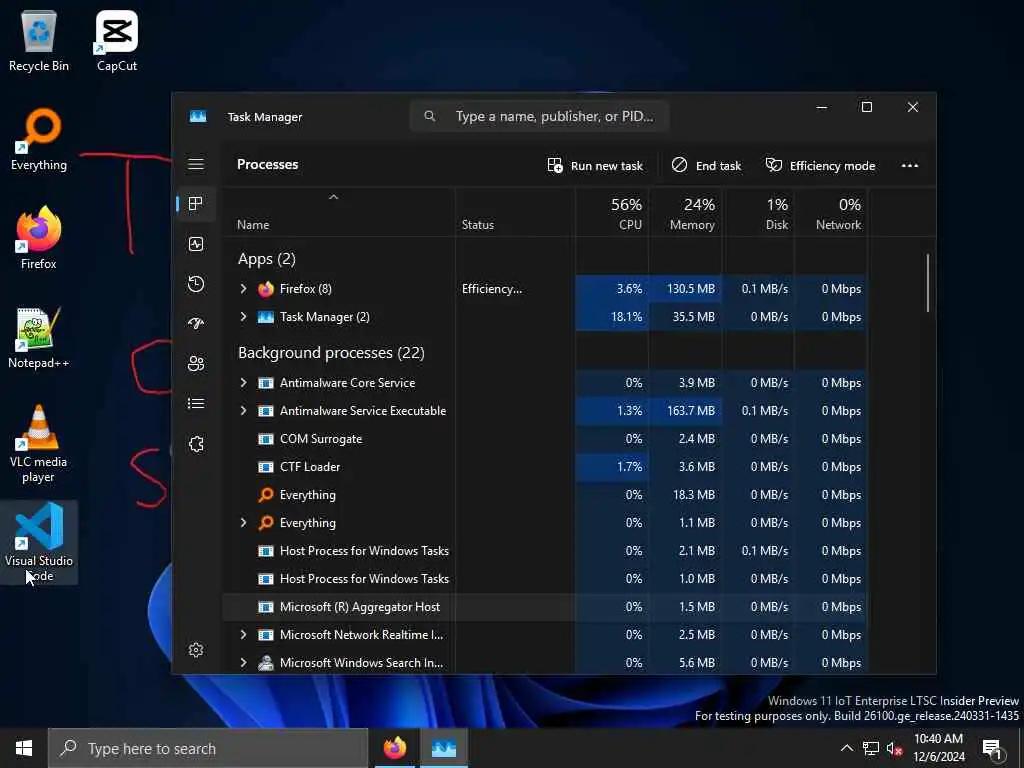
Task: Expand Microsoft Windows Search Indexer row
Action: click(x=243, y=662)
